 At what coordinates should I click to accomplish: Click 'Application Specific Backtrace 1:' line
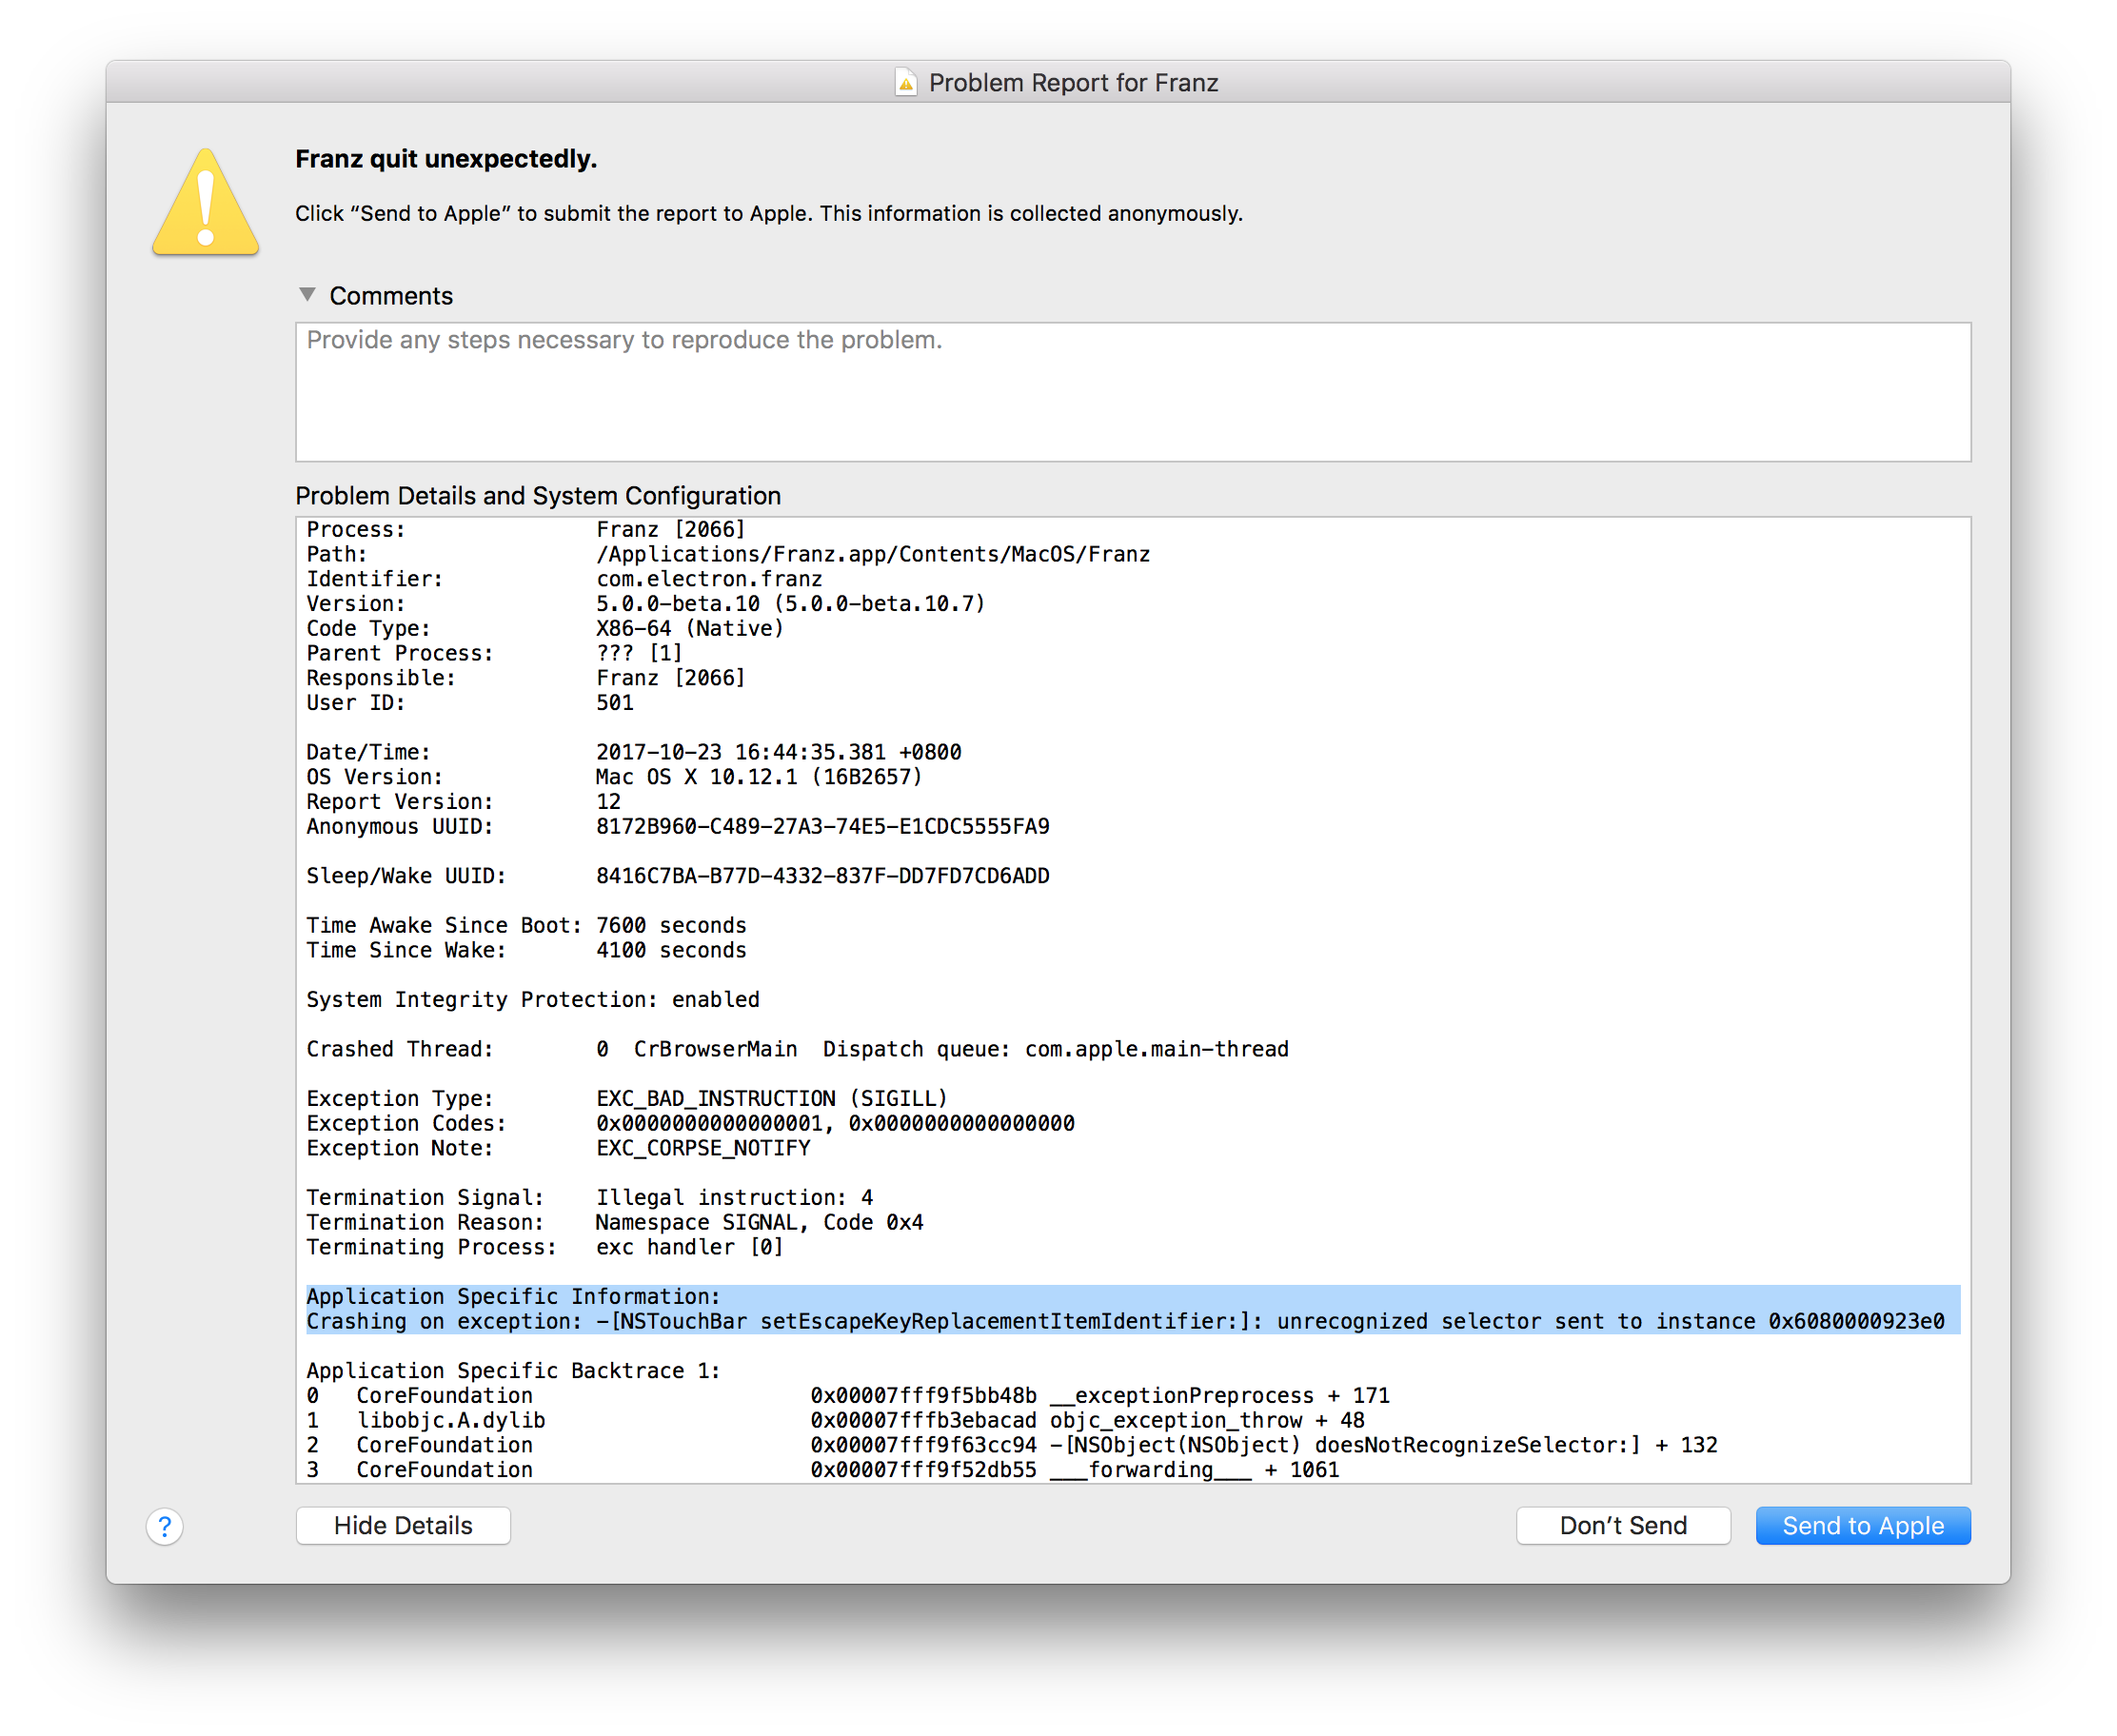tap(513, 1371)
